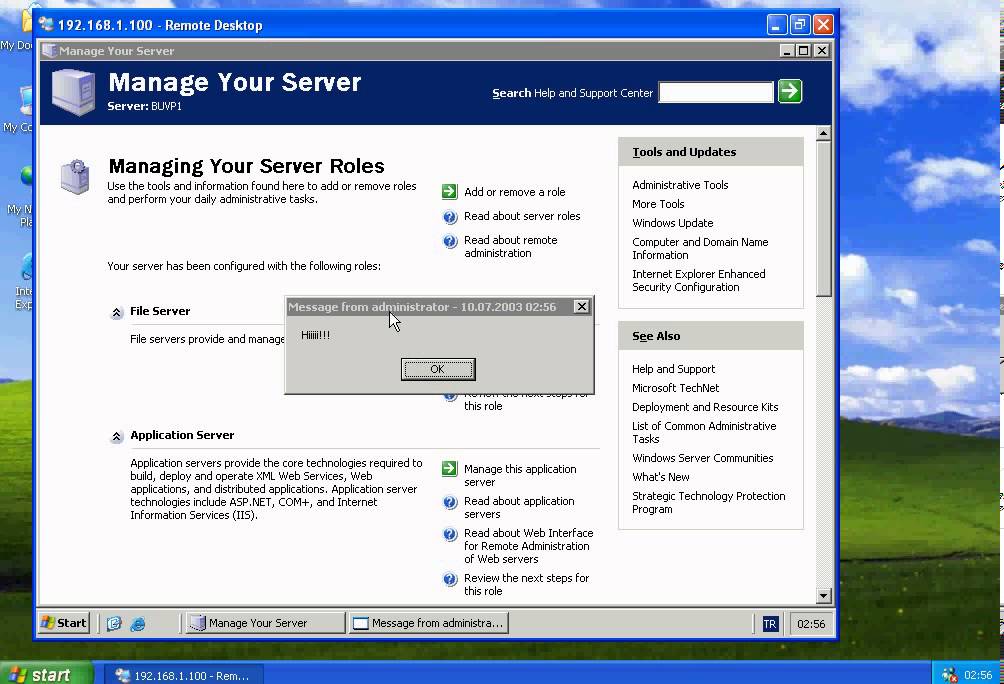Open Strategic Technology Protection Program link
The height and width of the screenshot is (684, 1004).
click(708, 503)
